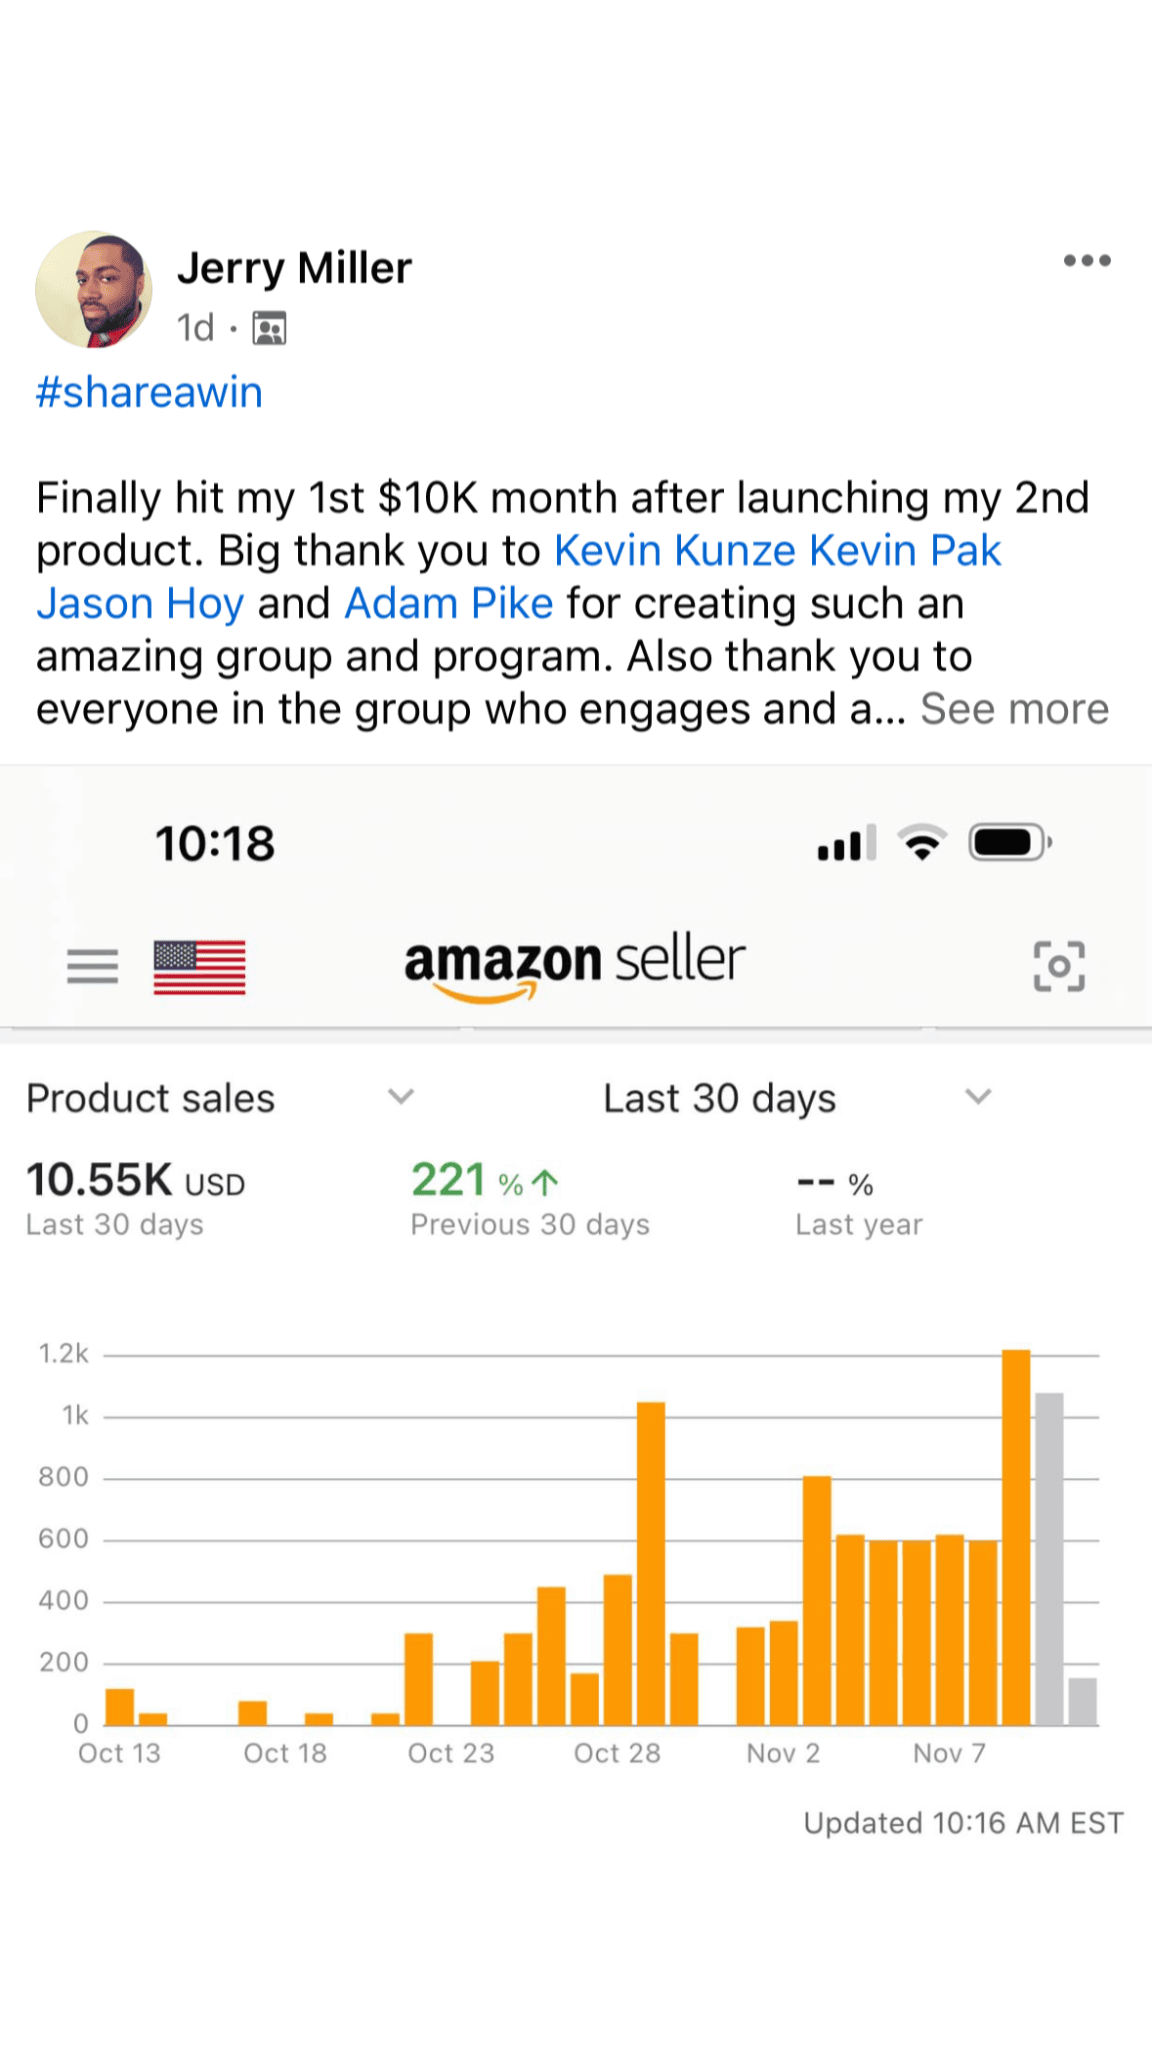Viewport: 1152px width, 2048px height.
Task: Tap the Amazon Seller logo
Action: 575,965
